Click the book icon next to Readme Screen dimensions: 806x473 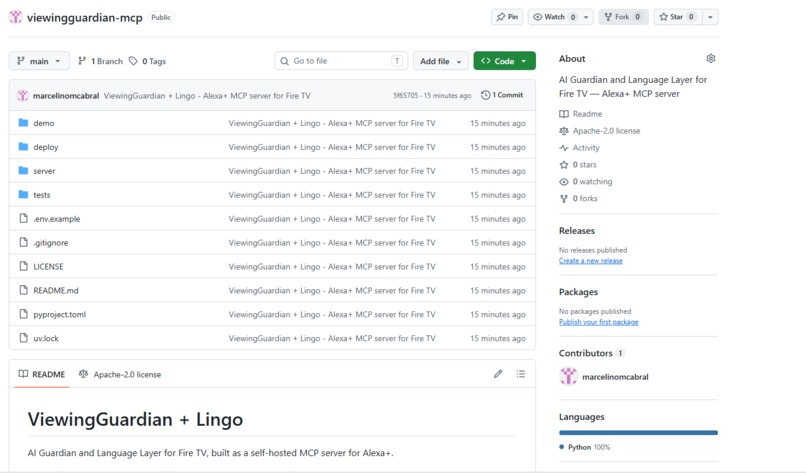(x=564, y=114)
